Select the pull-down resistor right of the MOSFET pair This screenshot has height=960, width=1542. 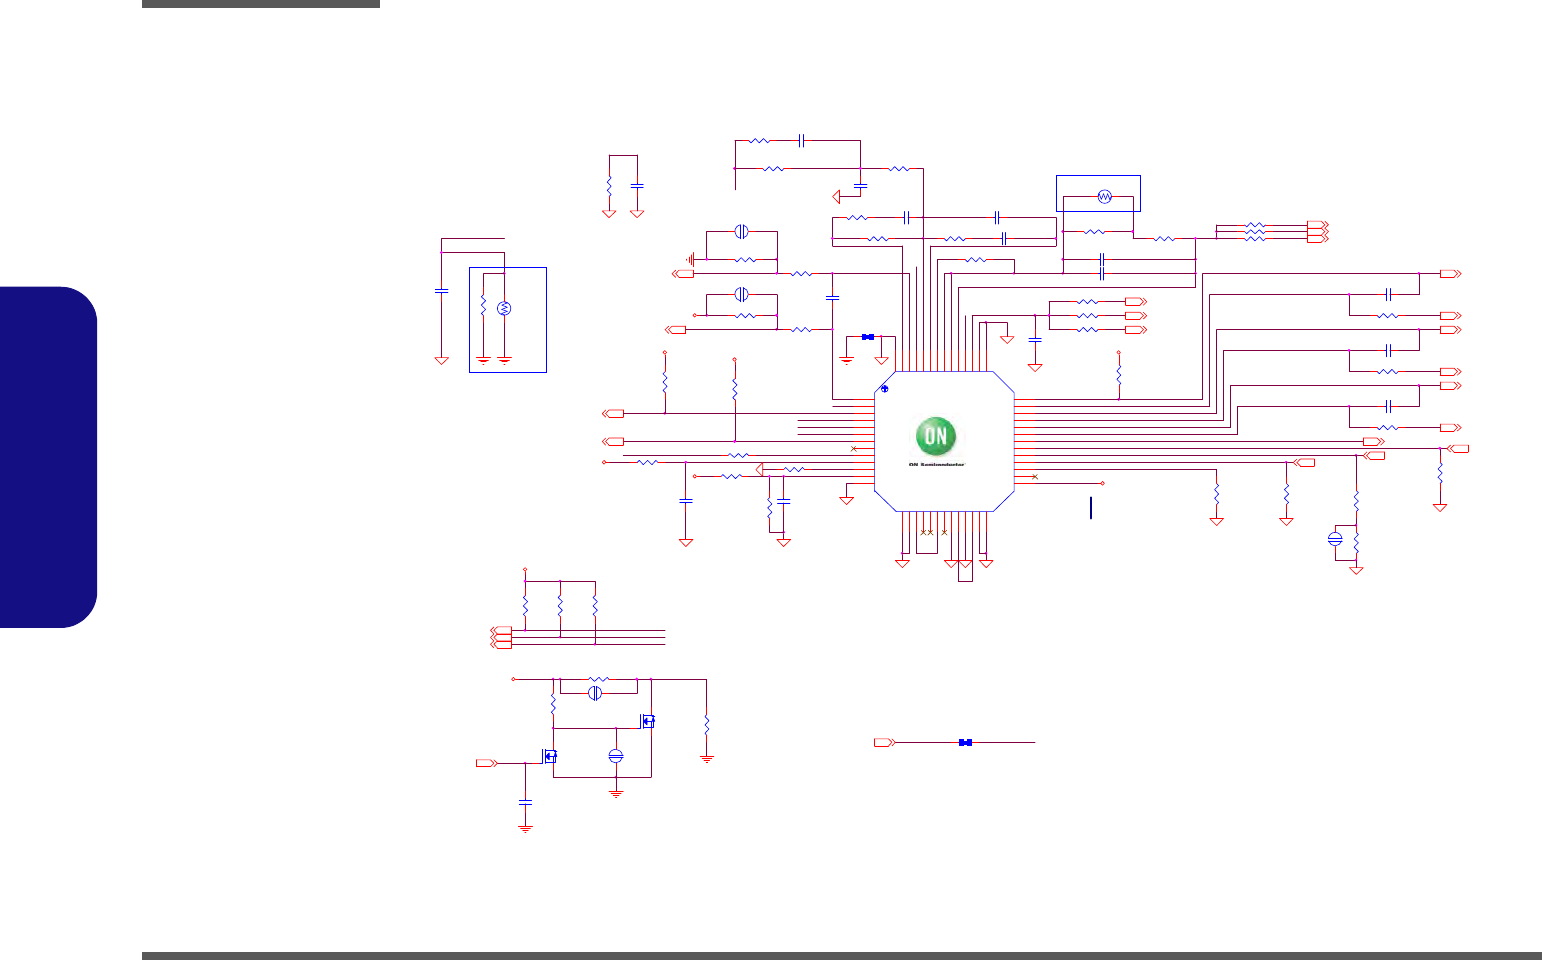(x=707, y=723)
